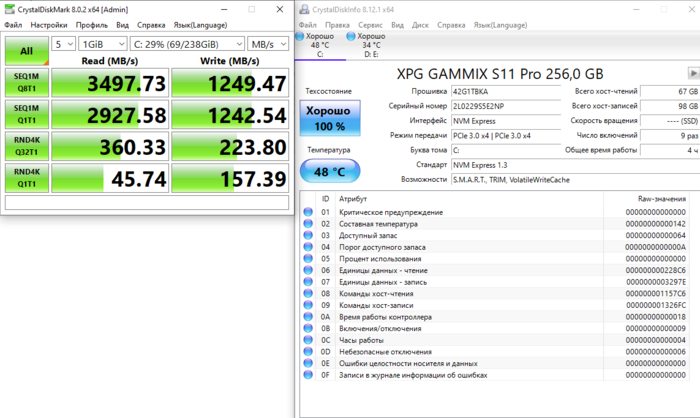
Task: Open CrystalDiskInfo Диск menu
Action: [420, 25]
